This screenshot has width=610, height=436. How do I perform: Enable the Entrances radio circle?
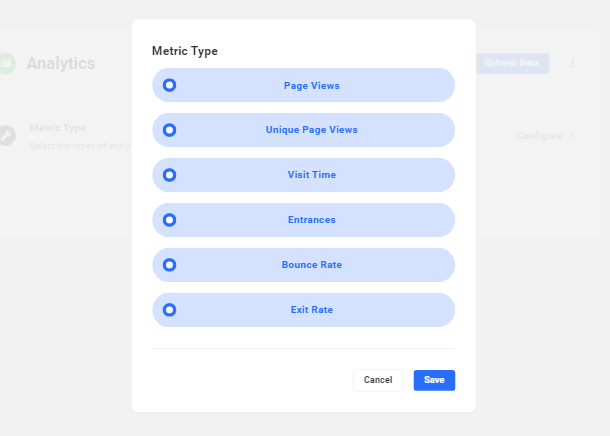pyautogui.click(x=169, y=220)
